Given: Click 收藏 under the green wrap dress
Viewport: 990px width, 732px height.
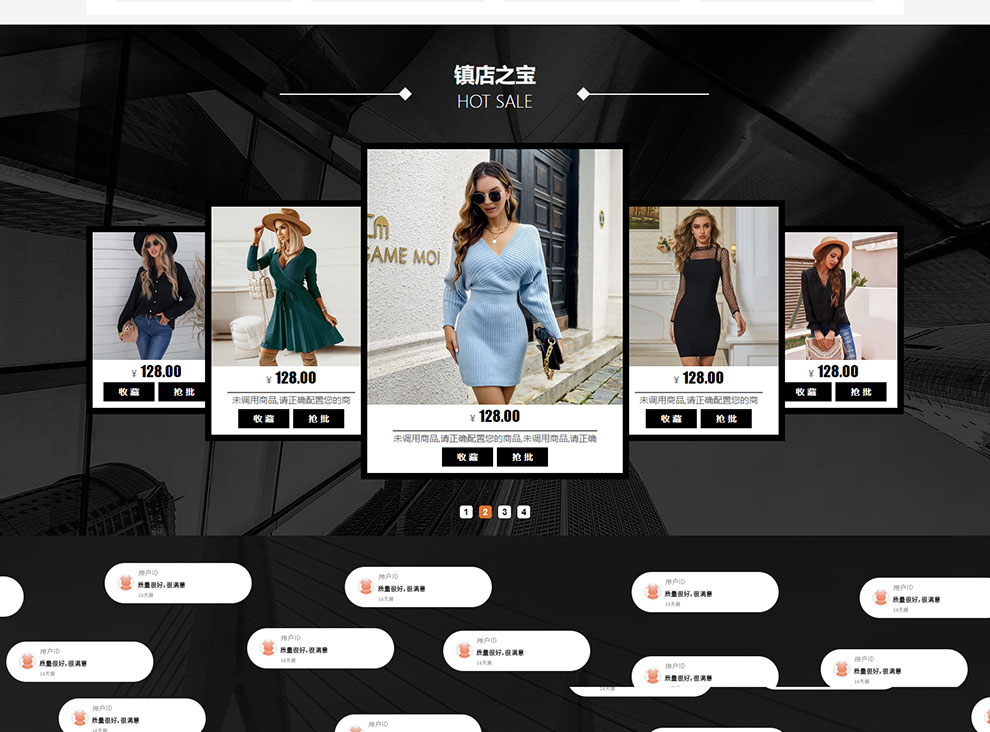Looking at the screenshot, I should click(x=263, y=419).
